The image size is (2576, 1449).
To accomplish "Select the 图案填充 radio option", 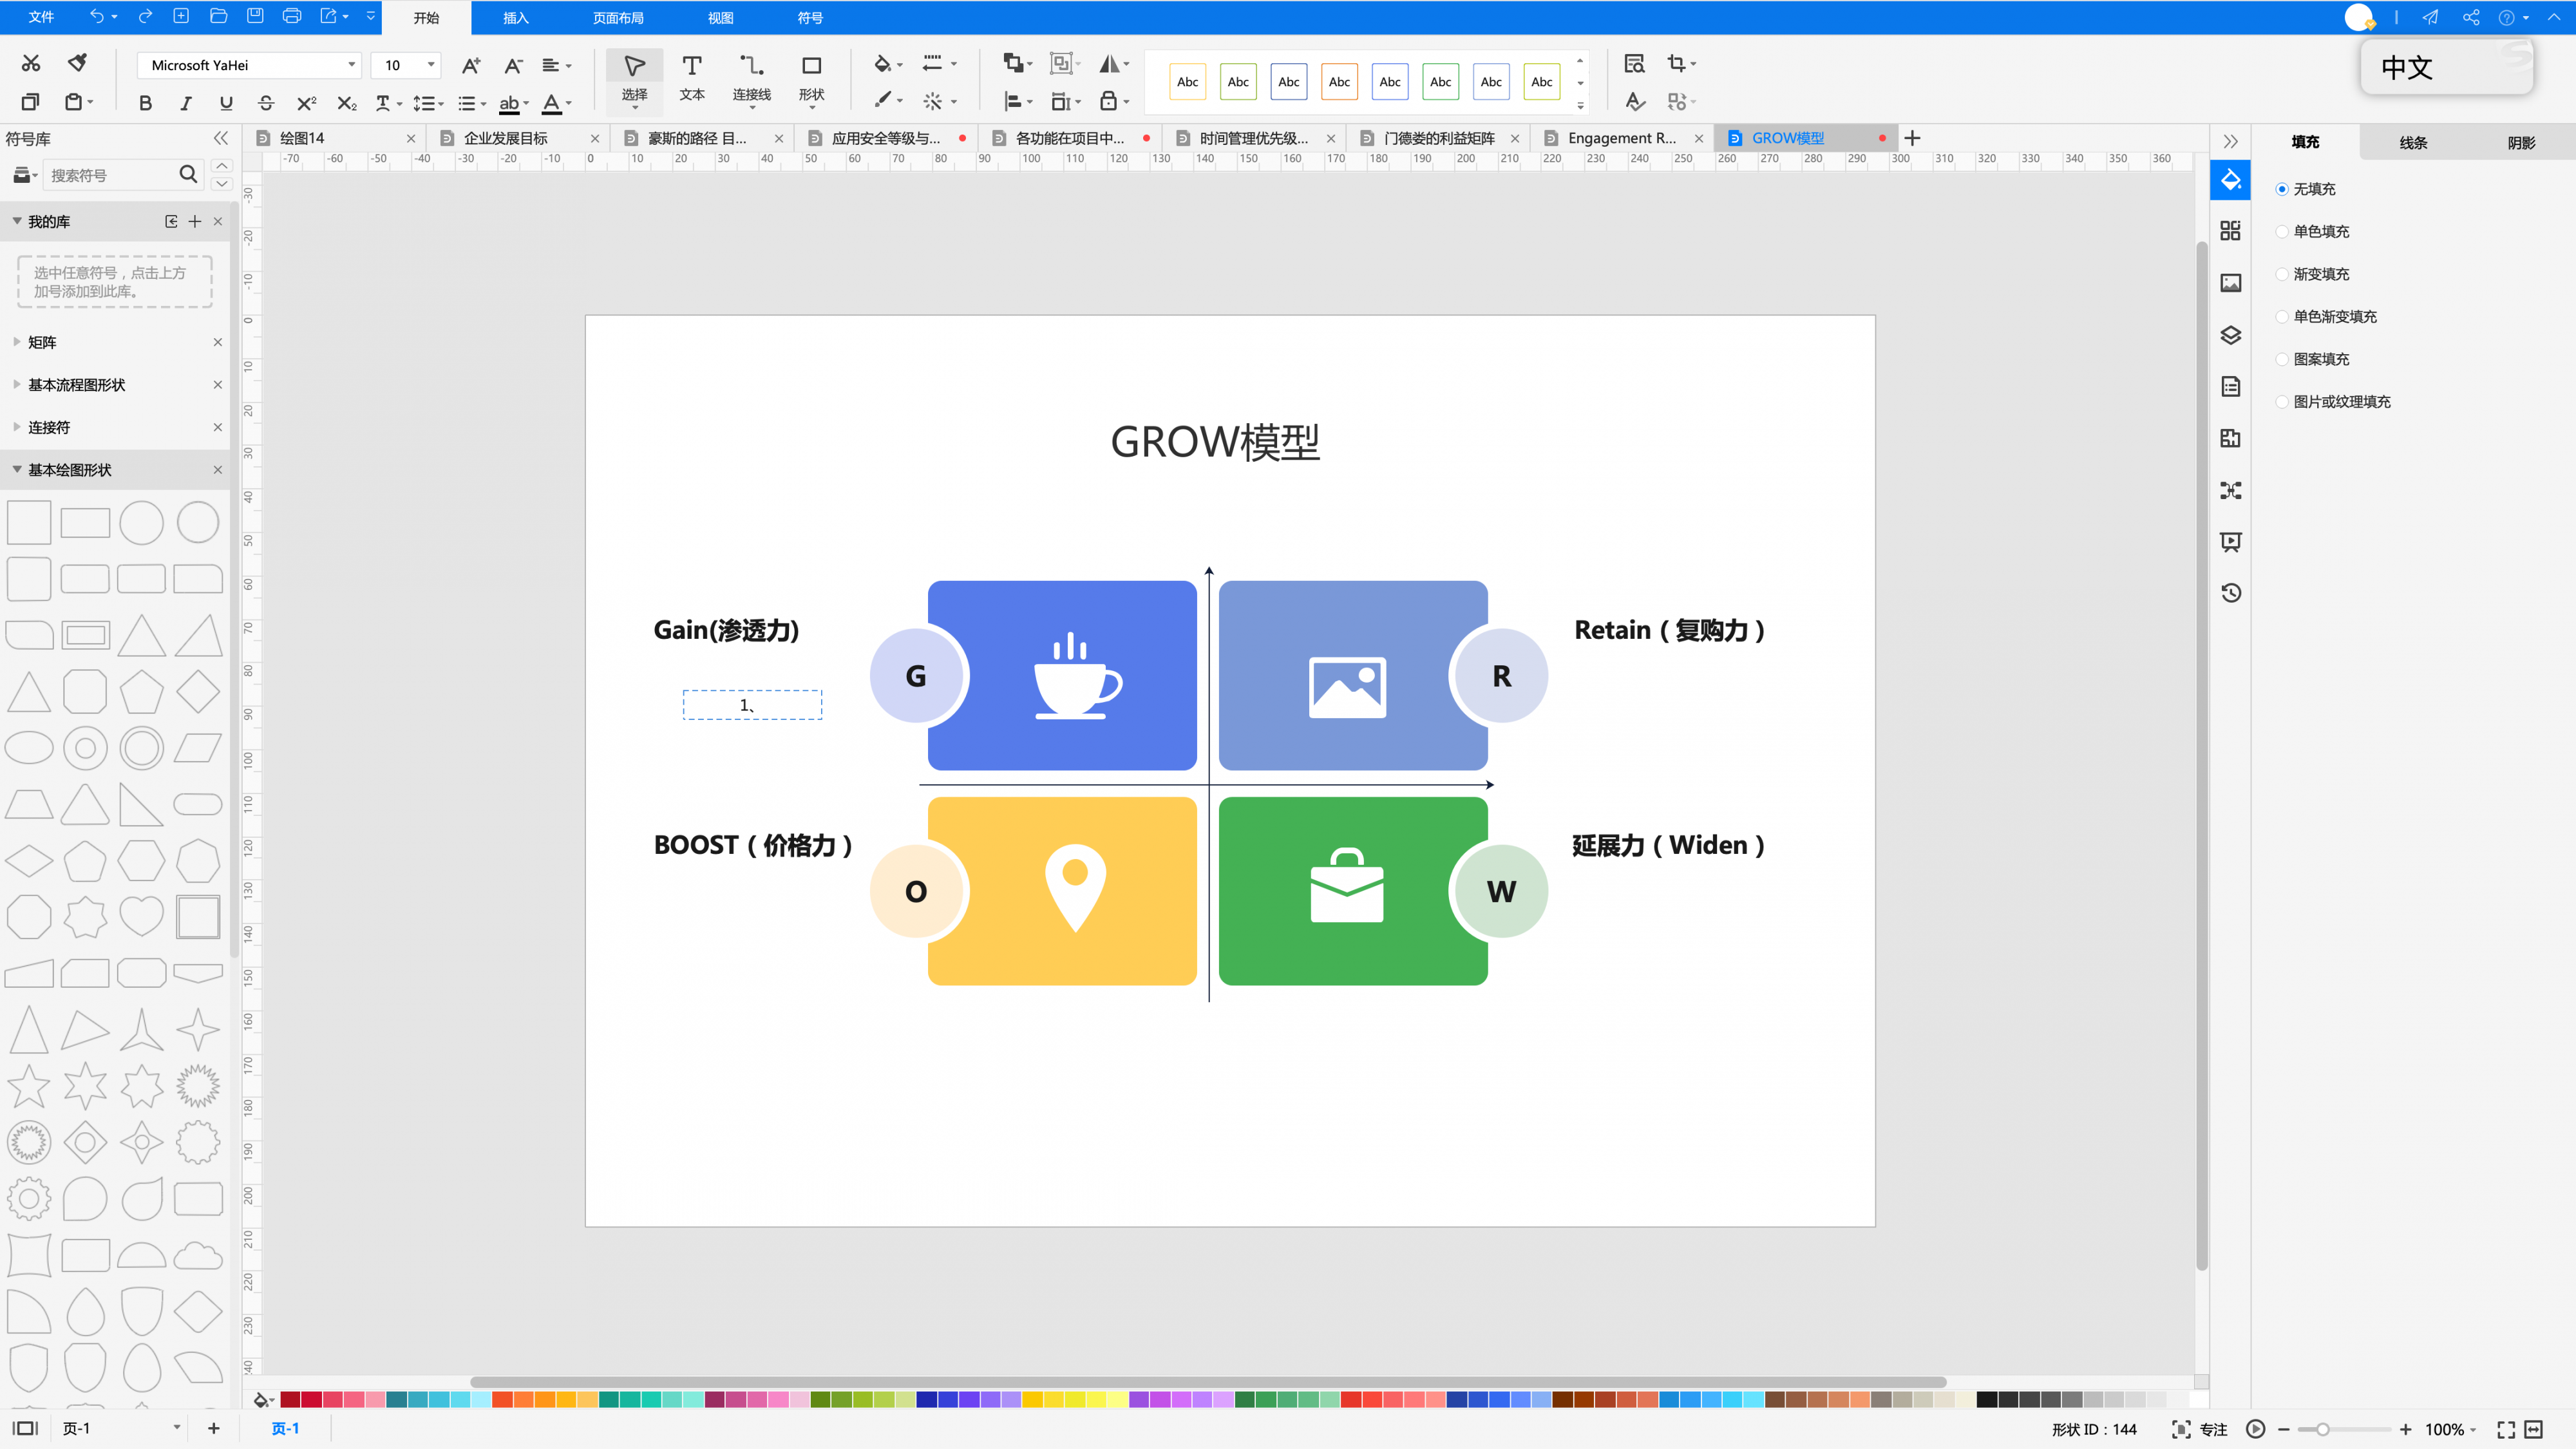I will click(2282, 359).
